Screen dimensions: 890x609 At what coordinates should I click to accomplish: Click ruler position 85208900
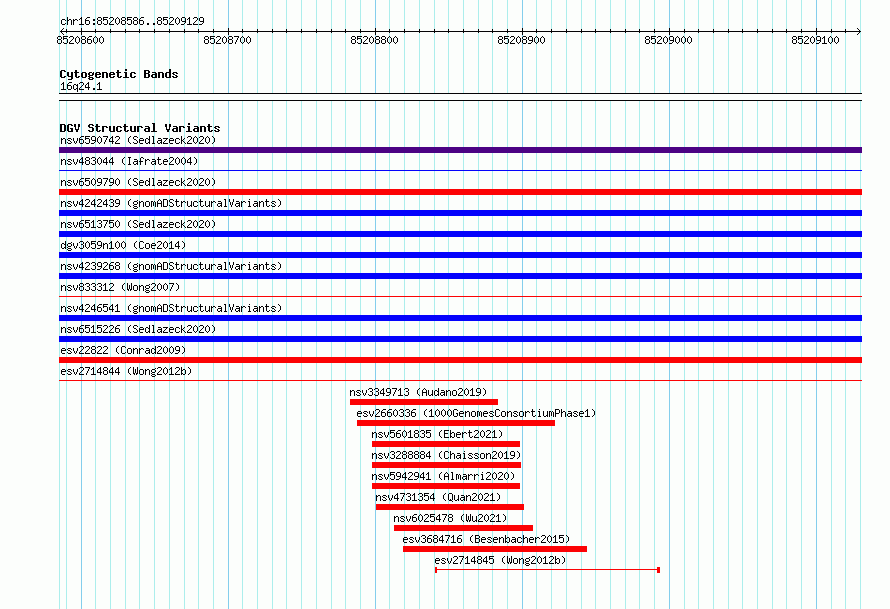pyautogui.click(x=521, y=40)
